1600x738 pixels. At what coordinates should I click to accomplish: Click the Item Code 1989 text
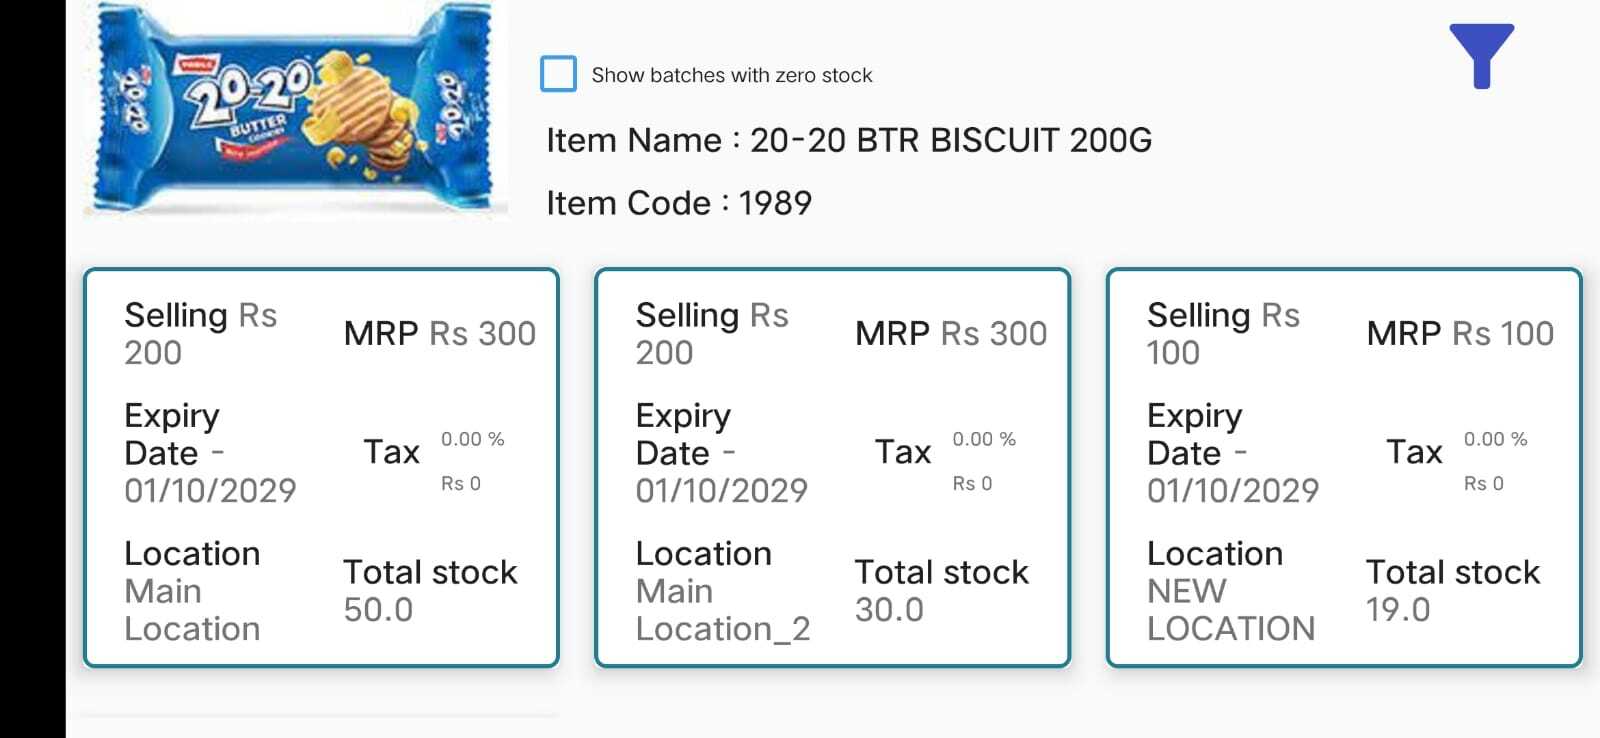(x=678, y=203)
